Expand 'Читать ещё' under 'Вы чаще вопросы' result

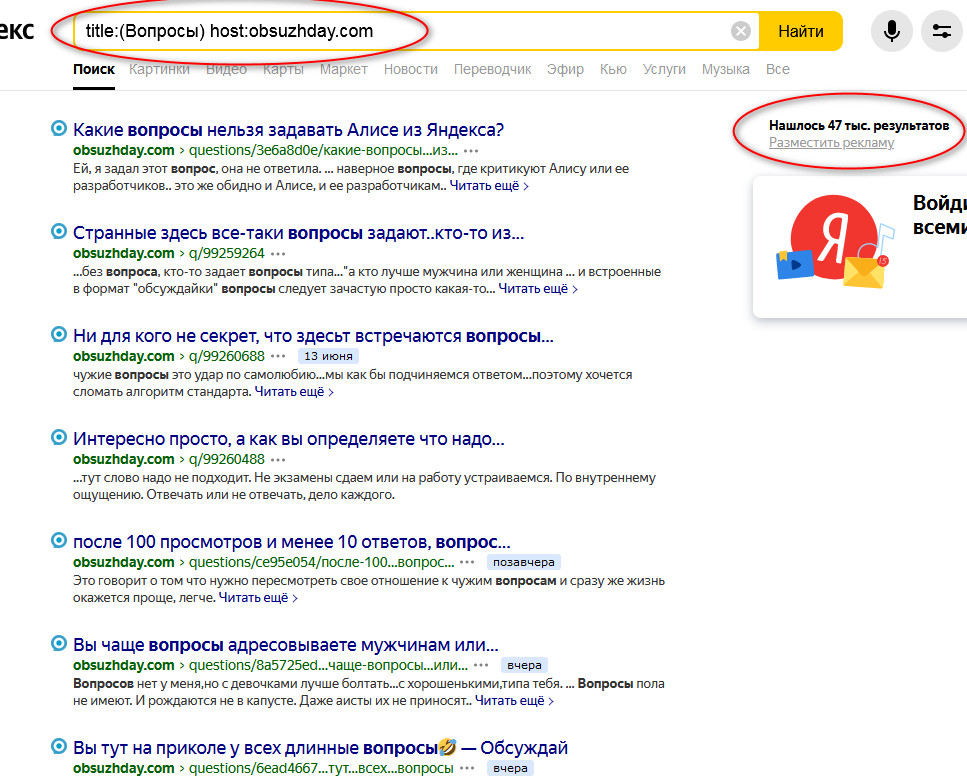514,700
